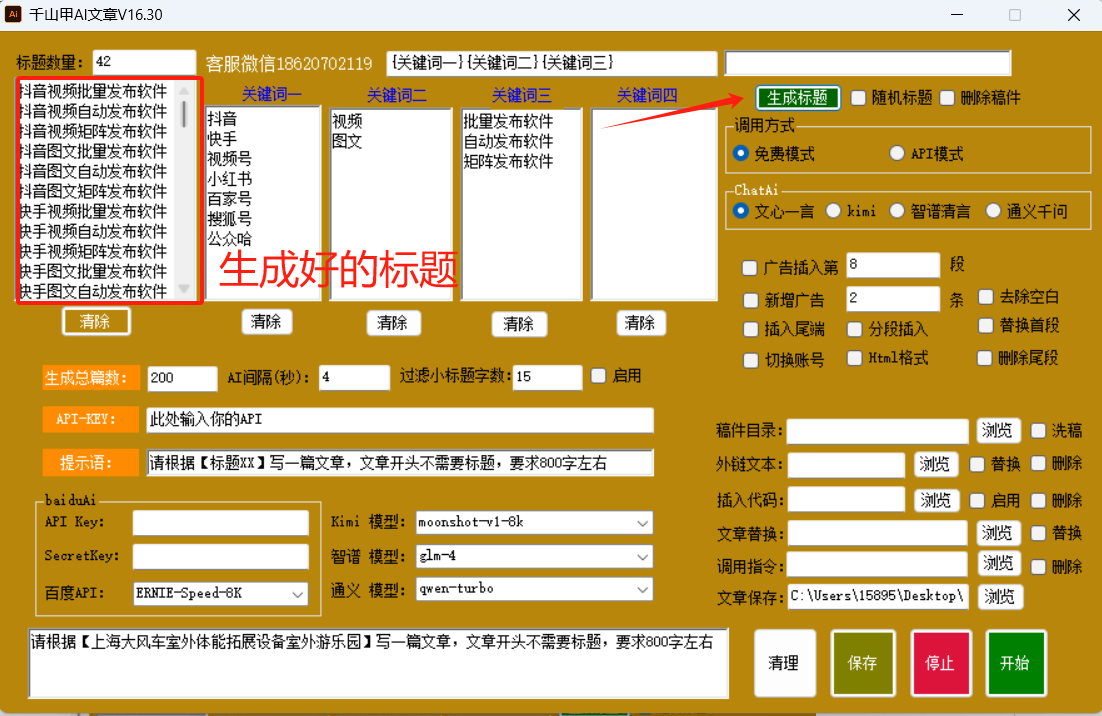Click title list scroll down arrow

[x=184, y=289]
